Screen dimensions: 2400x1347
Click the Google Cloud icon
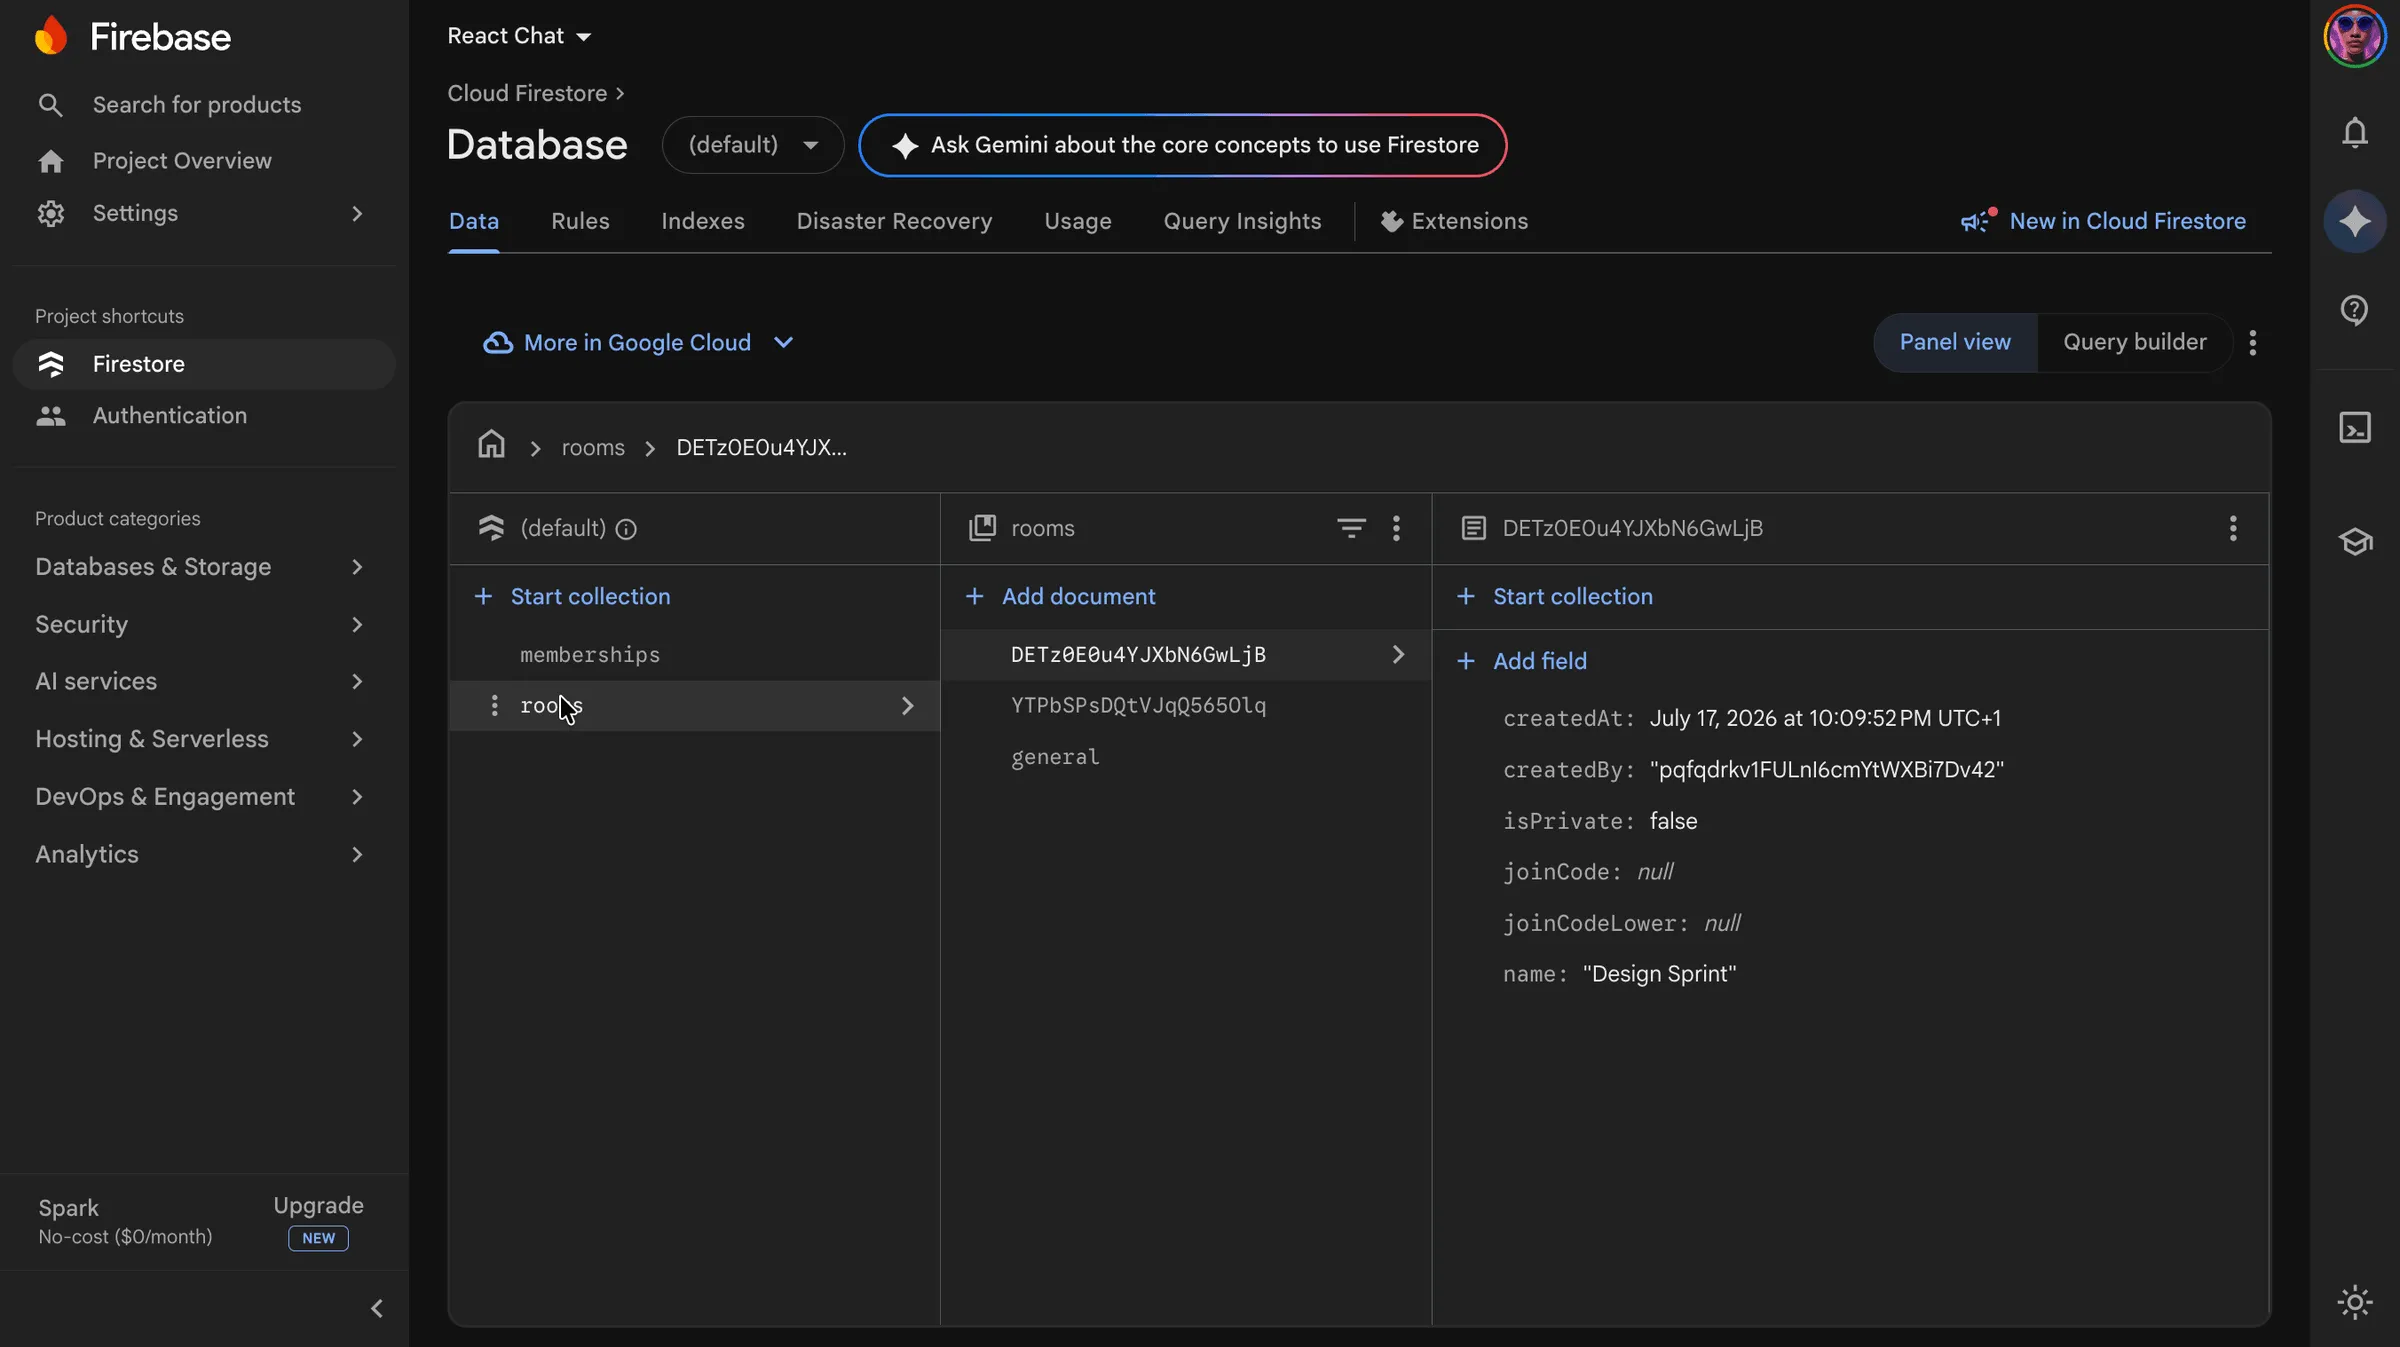click(498, 343)
